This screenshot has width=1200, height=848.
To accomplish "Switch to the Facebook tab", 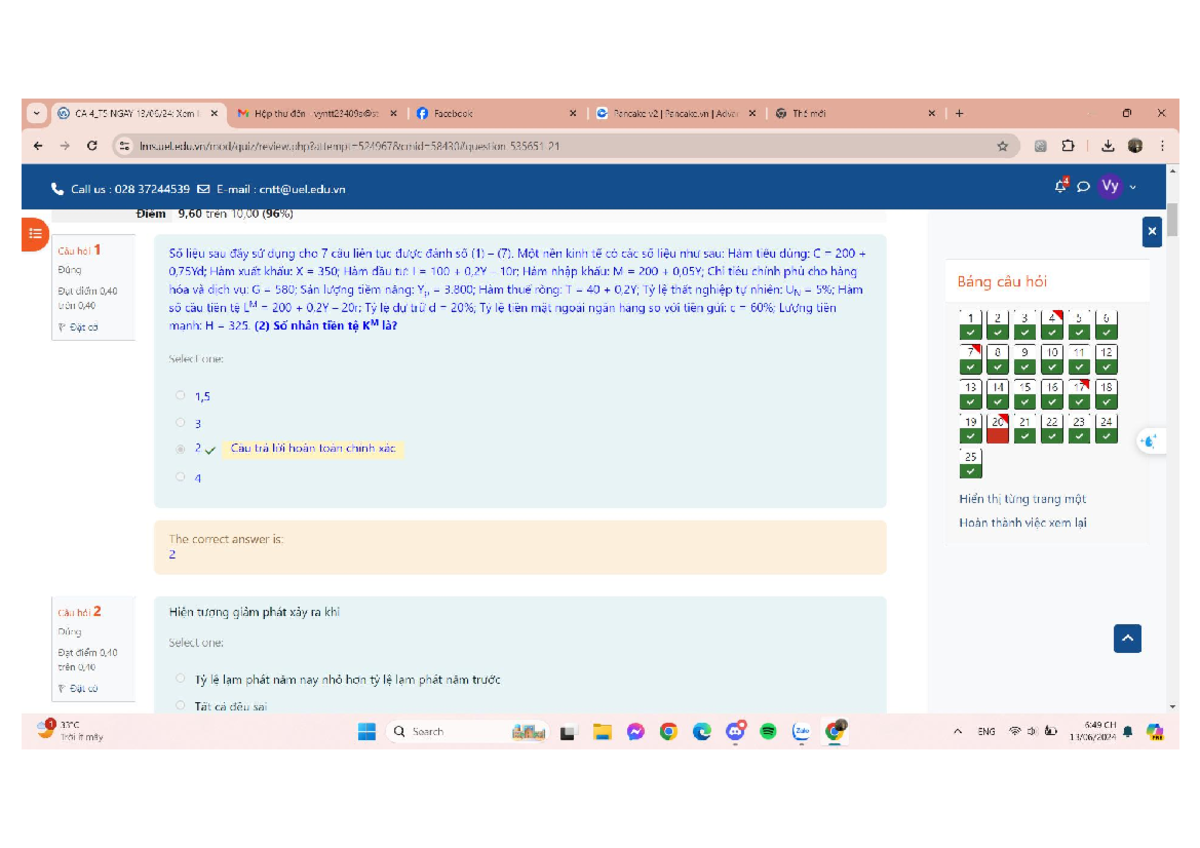I will tap(490, 114).
